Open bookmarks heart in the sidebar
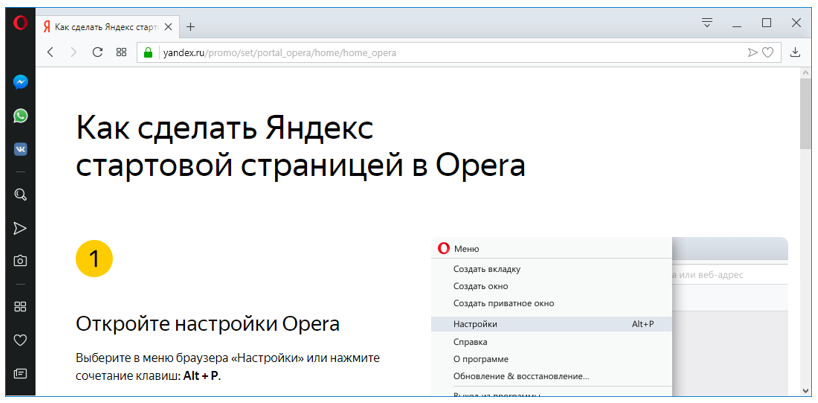The image size is (818, 403). (20, 340)
